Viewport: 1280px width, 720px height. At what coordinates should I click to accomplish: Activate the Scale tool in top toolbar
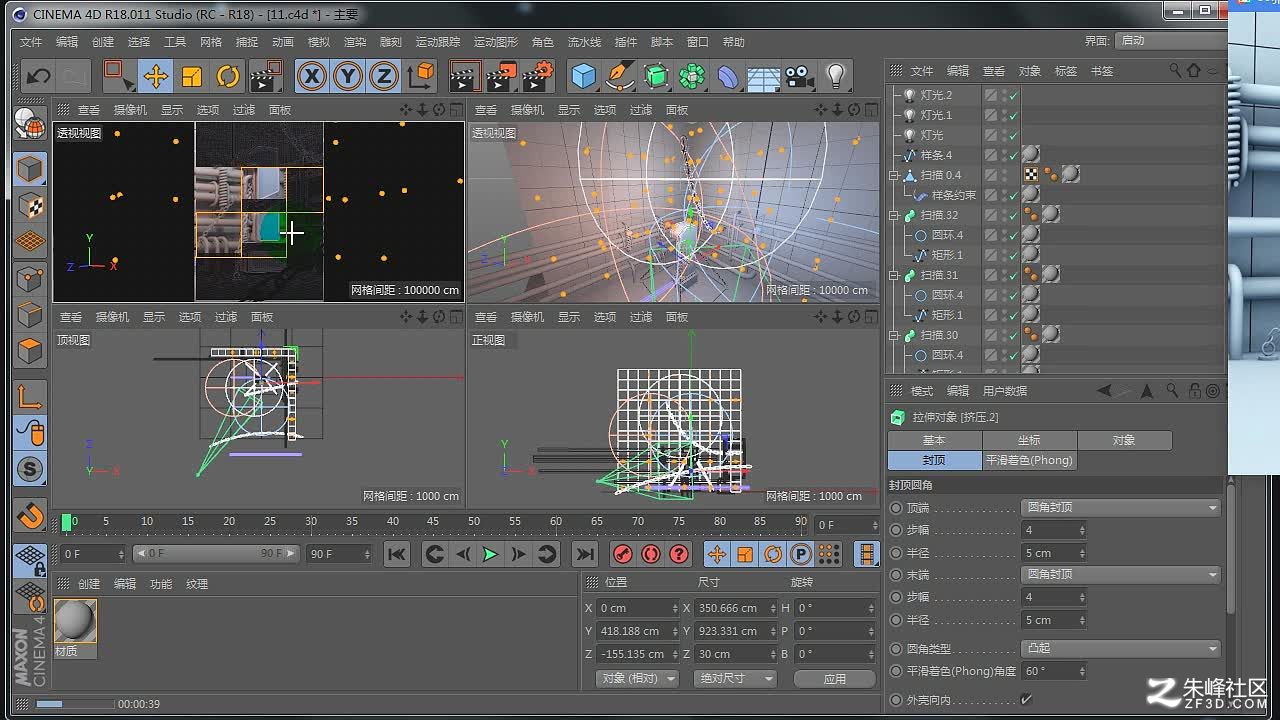[x=191, y=76]
